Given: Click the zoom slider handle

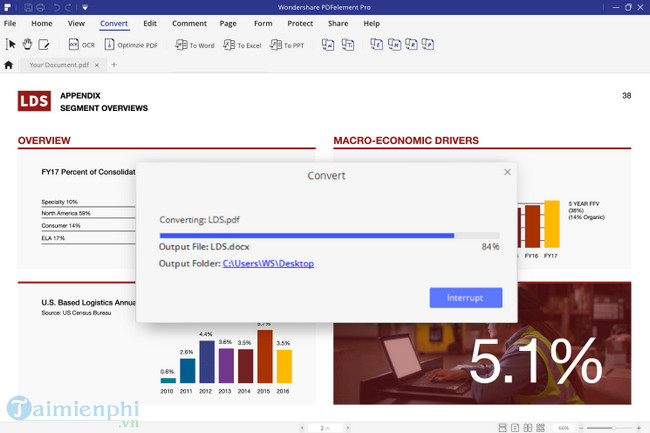Looking at the screenshot, I should point(614,428).
